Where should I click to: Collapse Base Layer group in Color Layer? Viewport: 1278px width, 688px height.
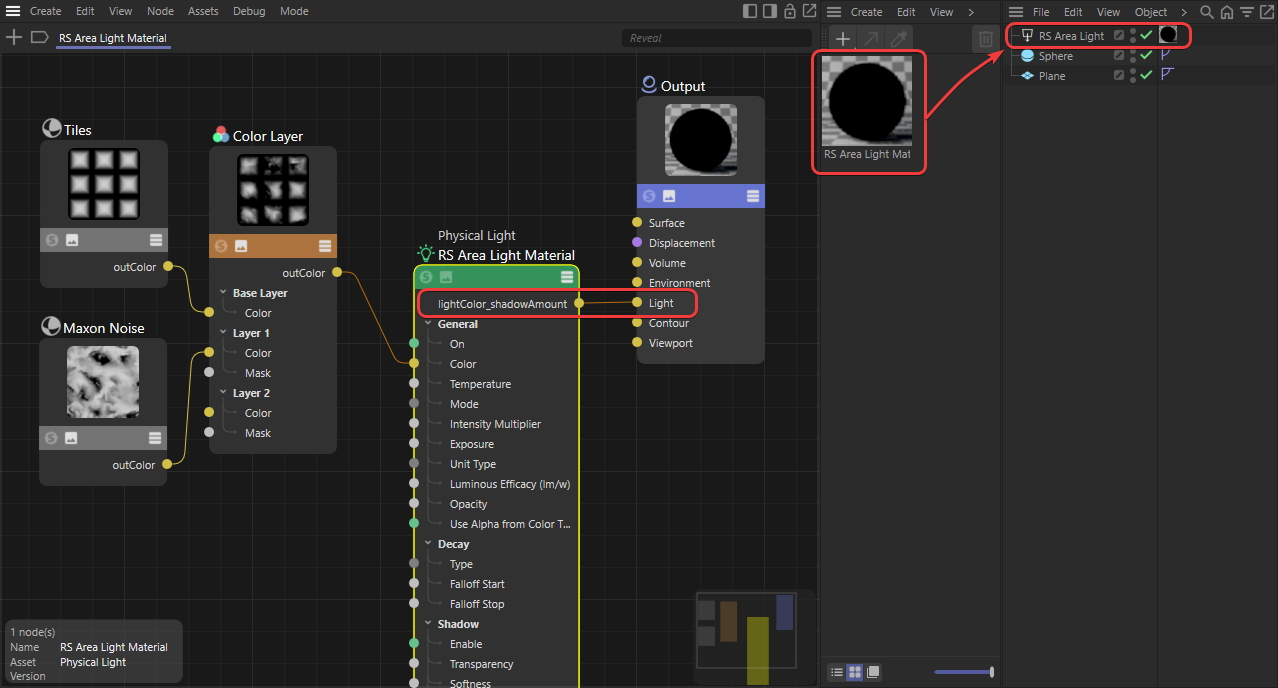click(223, 293)
